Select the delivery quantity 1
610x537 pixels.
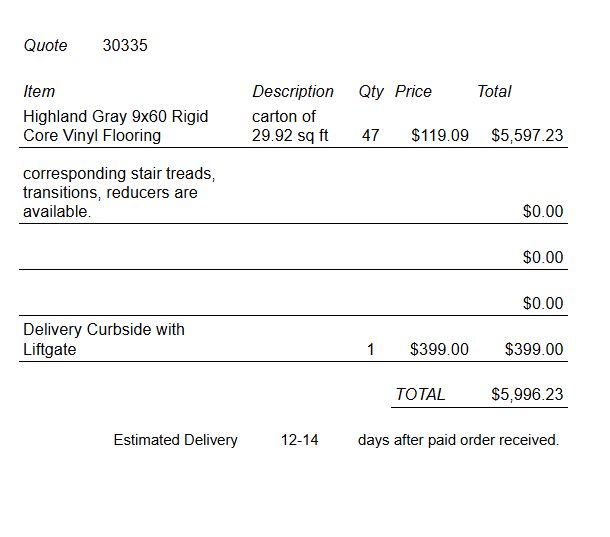pos(371,349)
